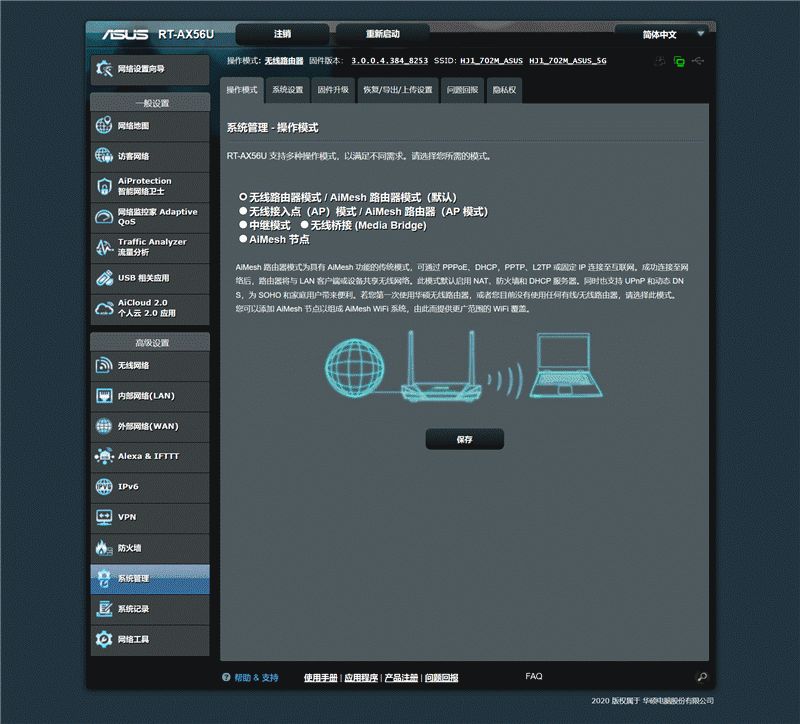This screenshot has height=724, width=800.
Task: Switch to the 固件升级 tab
Action: click(333, 90)
